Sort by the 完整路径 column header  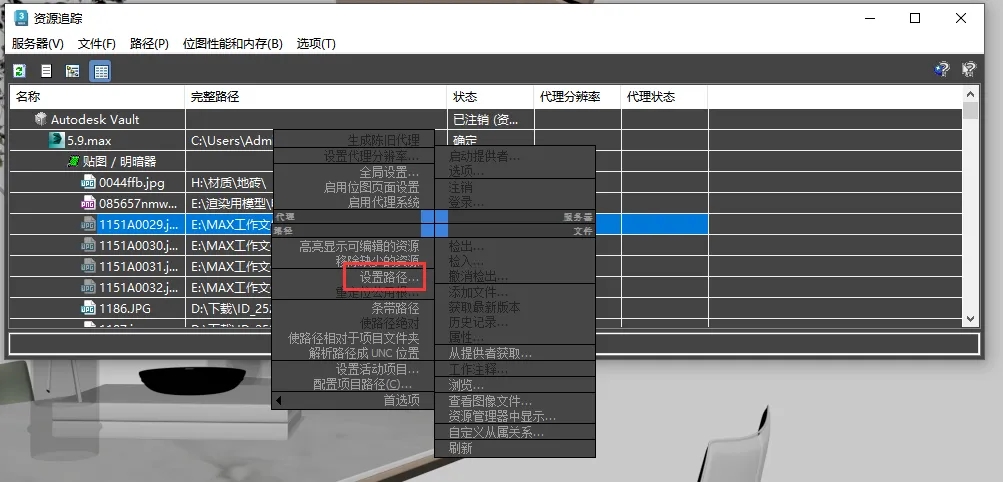point(316,97)
